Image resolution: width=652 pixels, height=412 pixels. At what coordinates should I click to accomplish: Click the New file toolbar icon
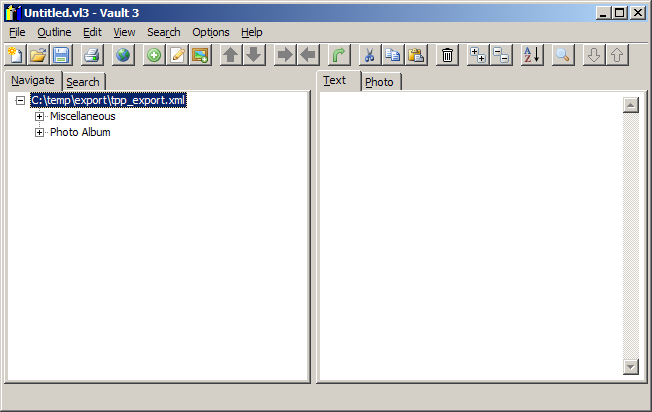pos(15,55)
